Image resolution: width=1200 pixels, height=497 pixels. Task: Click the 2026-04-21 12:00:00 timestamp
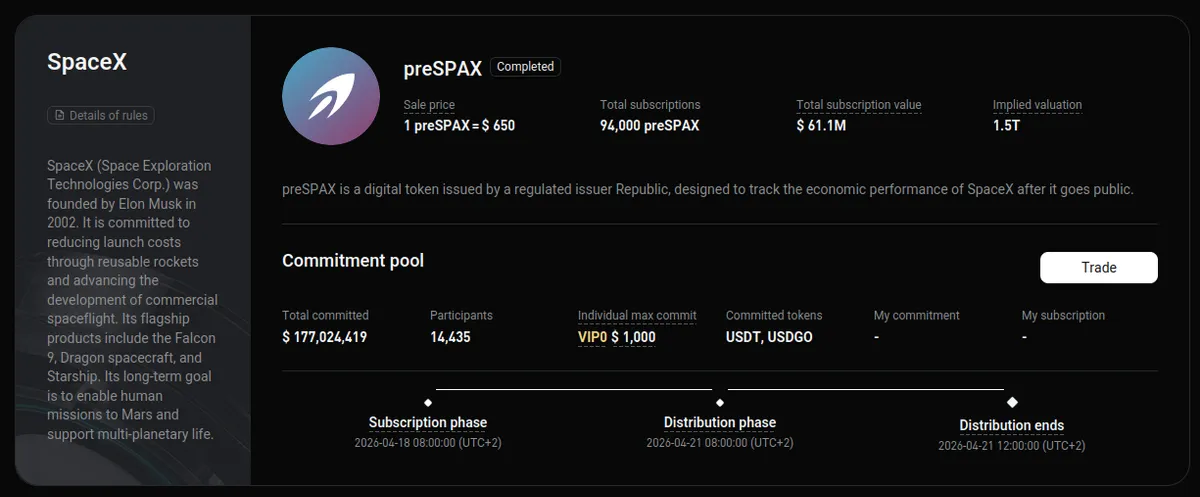tap(1012, 445)
